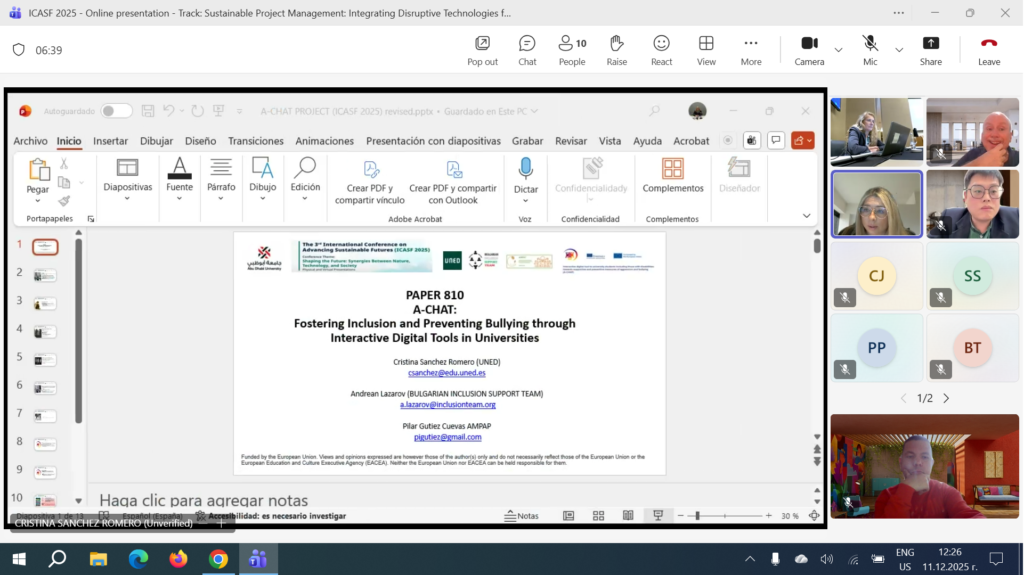Image resolution: width=1024 pixels, height=575 pixels.
Task: Turn on the Camera
Action: pos(809,49)
